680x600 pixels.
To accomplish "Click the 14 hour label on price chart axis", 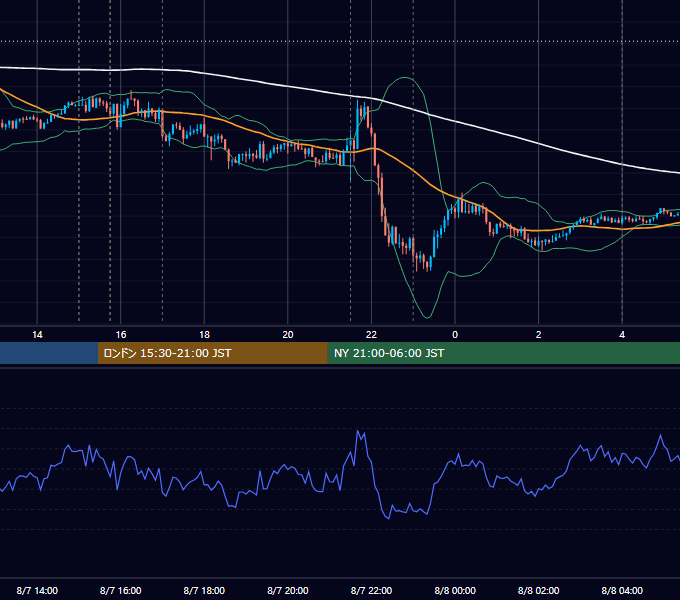I will click(x=37, y=335).
